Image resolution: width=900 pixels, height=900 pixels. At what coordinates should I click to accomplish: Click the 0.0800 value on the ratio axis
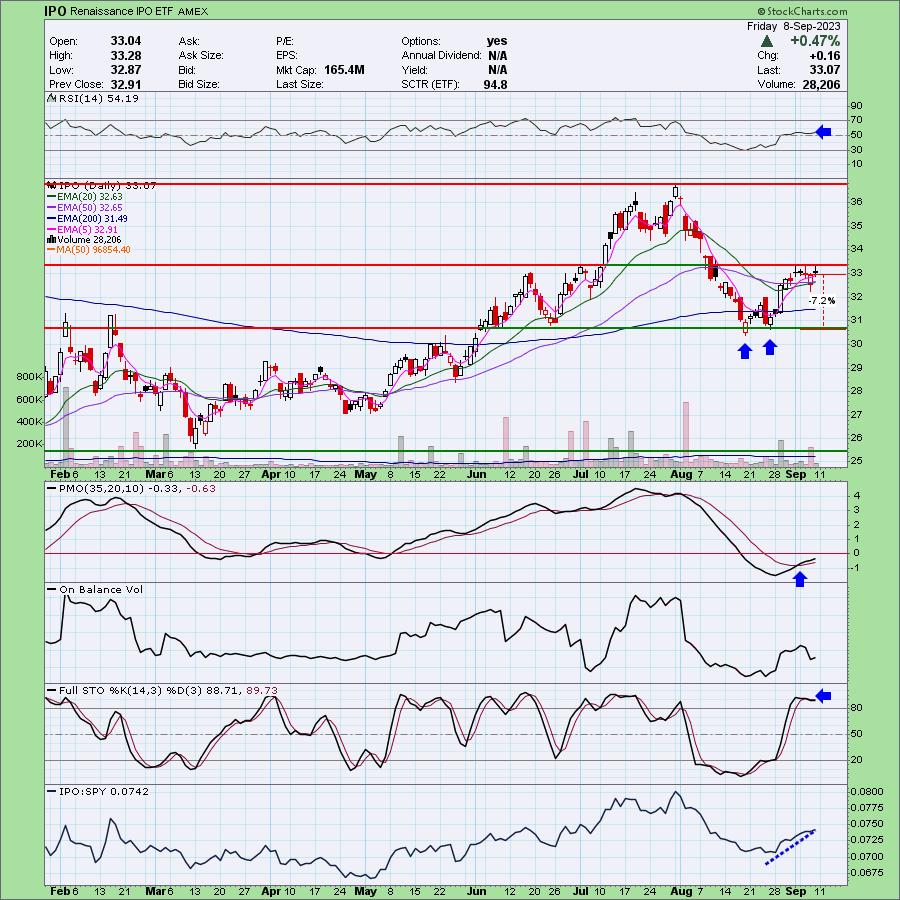866,791
